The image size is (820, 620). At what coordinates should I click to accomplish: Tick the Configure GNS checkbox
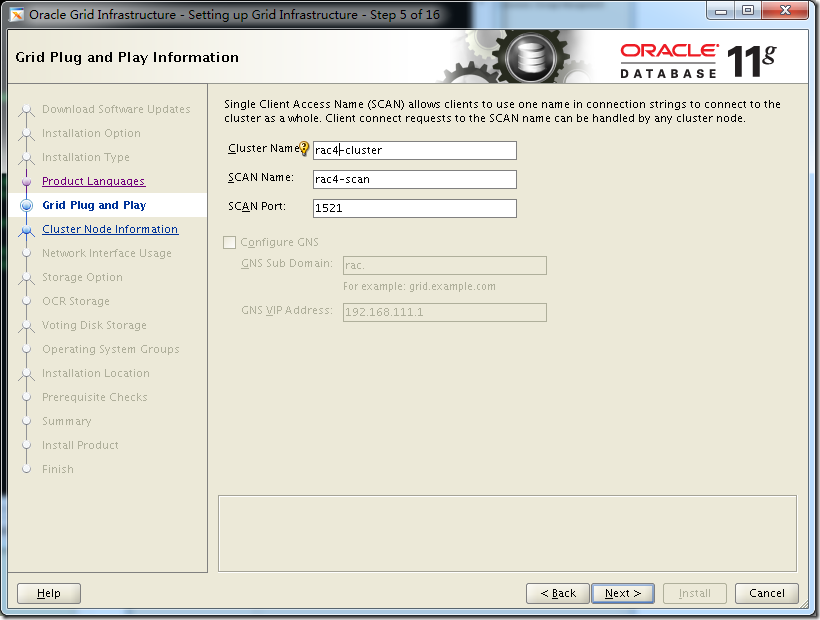pos(229,242)
